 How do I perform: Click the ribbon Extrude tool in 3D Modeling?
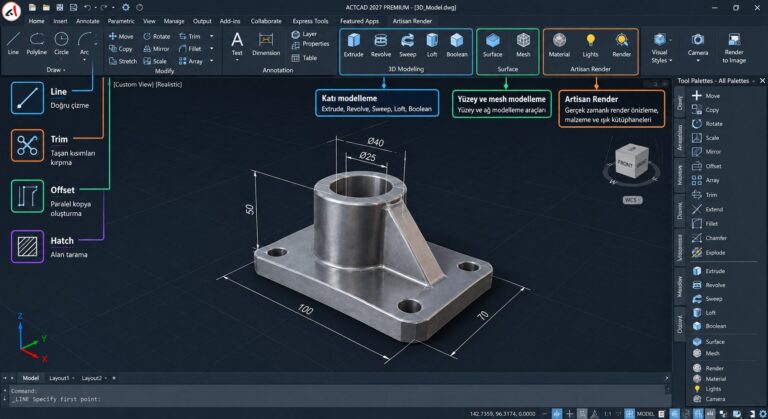[353, 45]
